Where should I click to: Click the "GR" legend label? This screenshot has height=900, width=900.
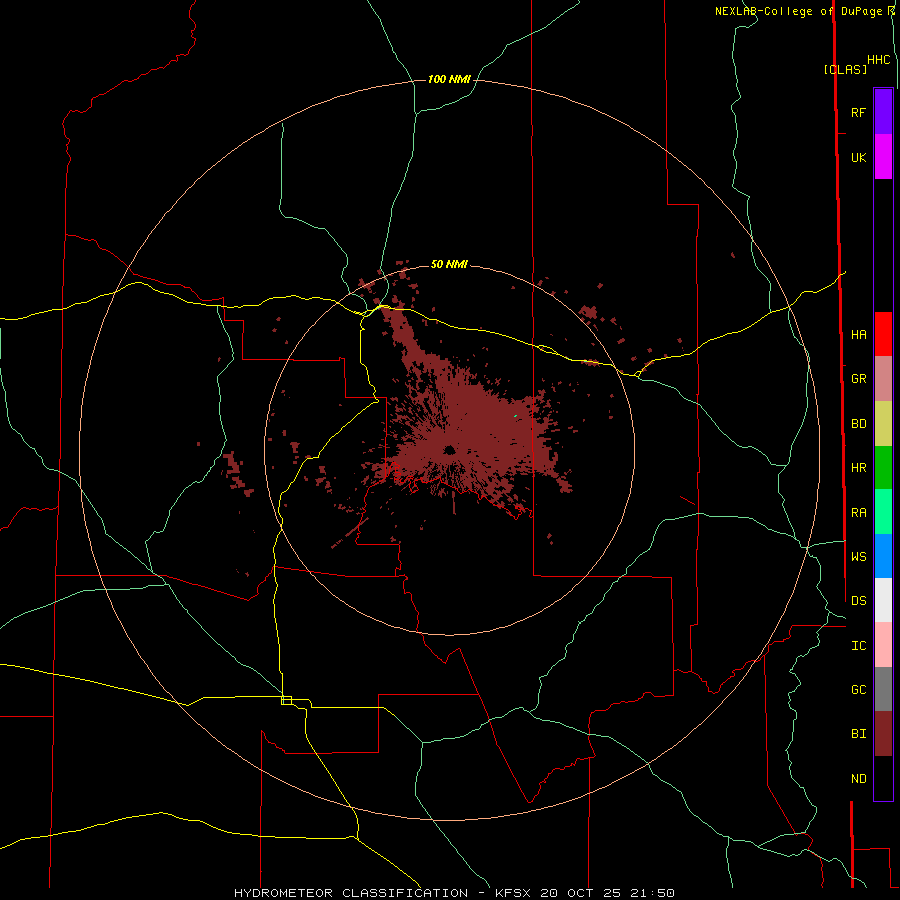[x=858, y=379]
